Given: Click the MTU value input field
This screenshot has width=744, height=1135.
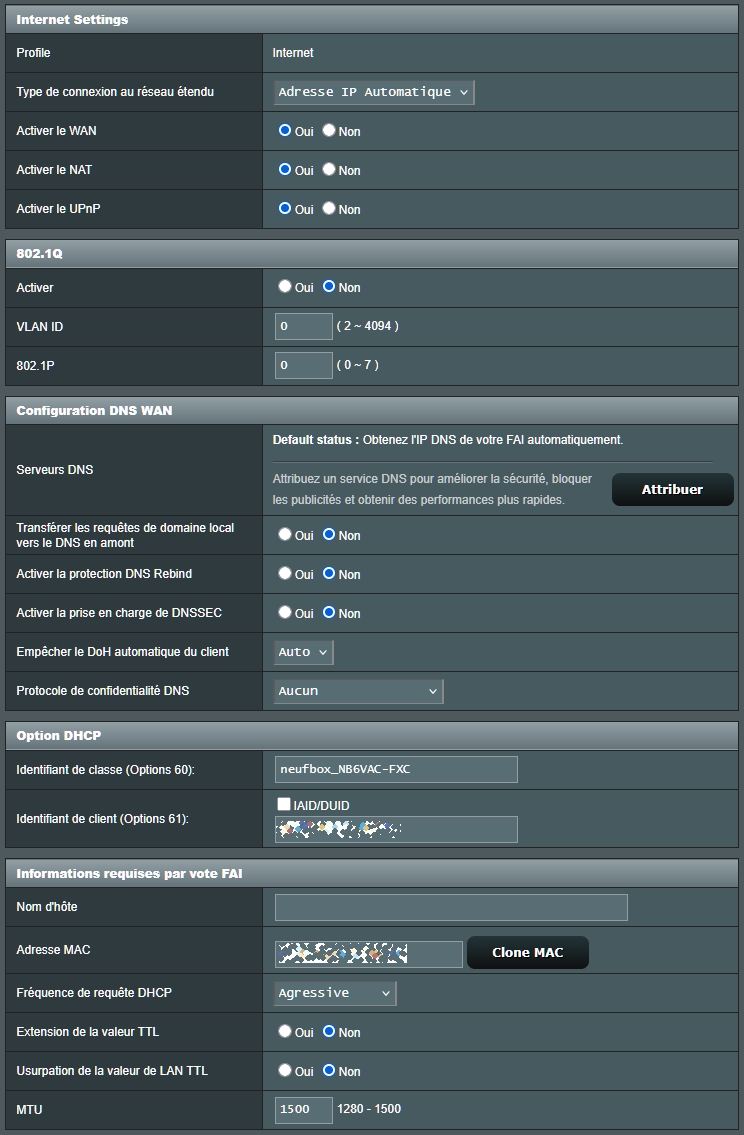Looking at the screenshot, I should click(x=304, y=1109).
